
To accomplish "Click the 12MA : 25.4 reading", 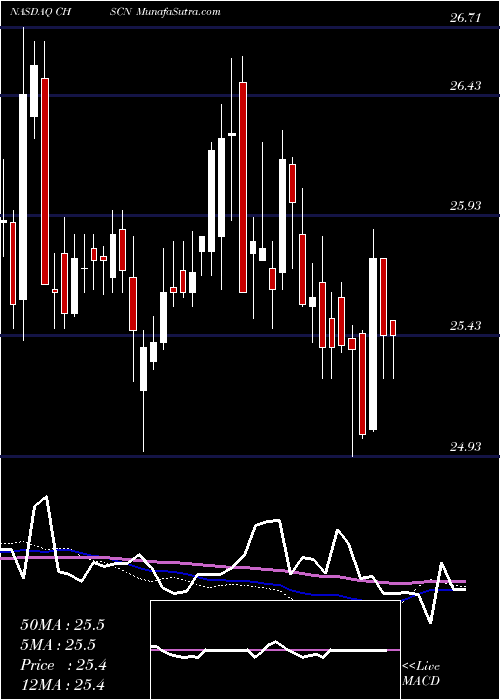I will (x=62, y=684).
